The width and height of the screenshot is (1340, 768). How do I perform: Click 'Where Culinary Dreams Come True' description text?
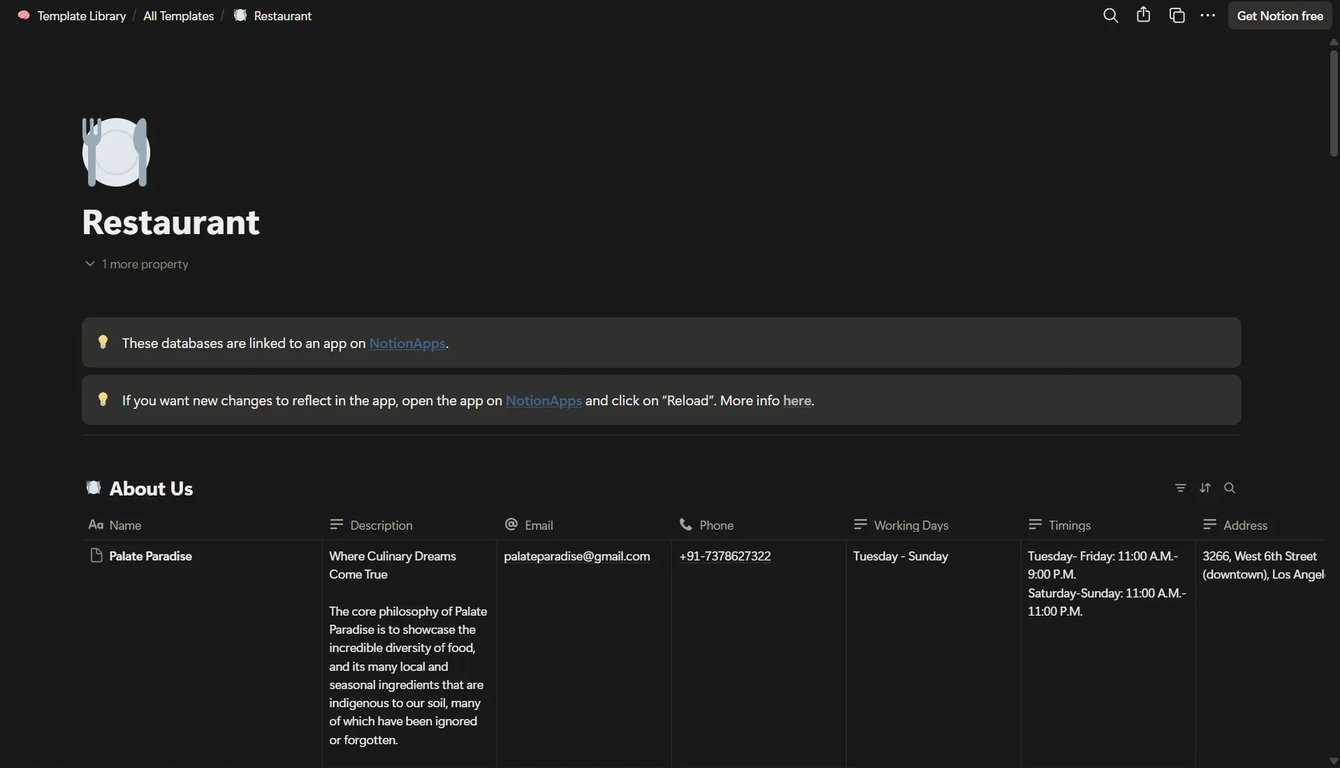393,565
